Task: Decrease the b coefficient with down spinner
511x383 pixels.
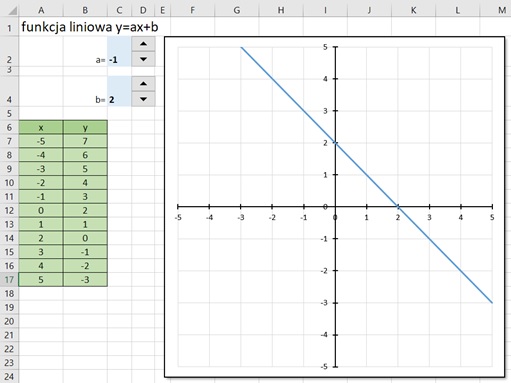Action: click(143, 99)
